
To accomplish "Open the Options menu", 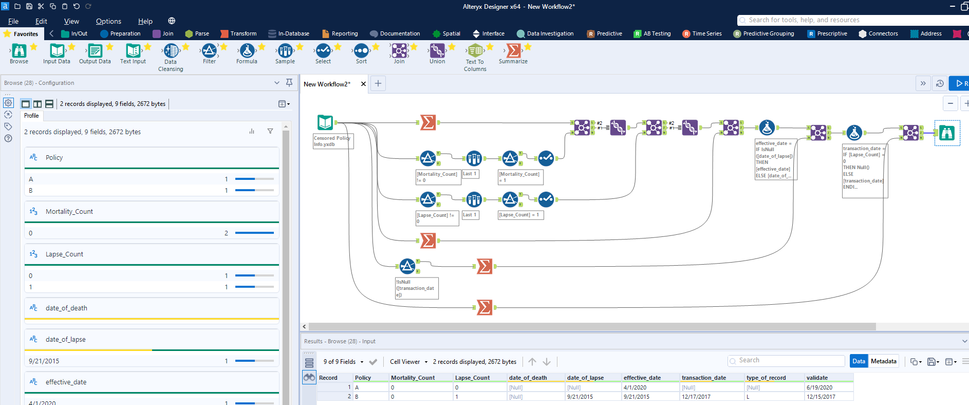I will [109, 21].
